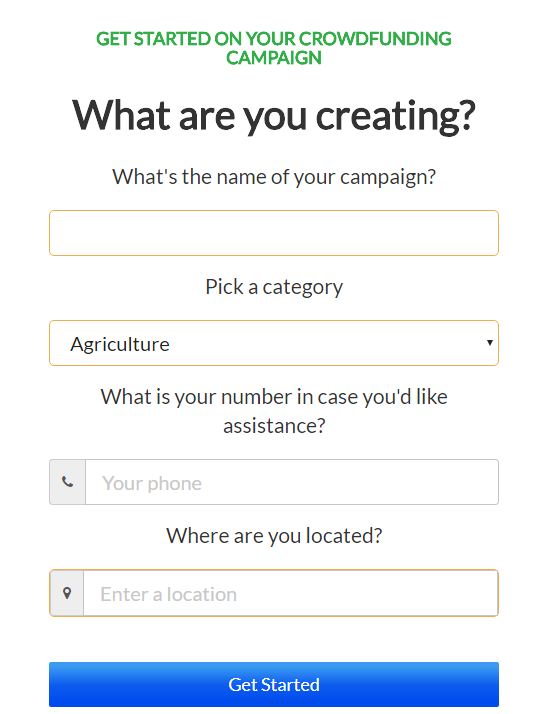Click the word CAMPAIGN in green heading
543x714 pixels.
pos(274,58)
